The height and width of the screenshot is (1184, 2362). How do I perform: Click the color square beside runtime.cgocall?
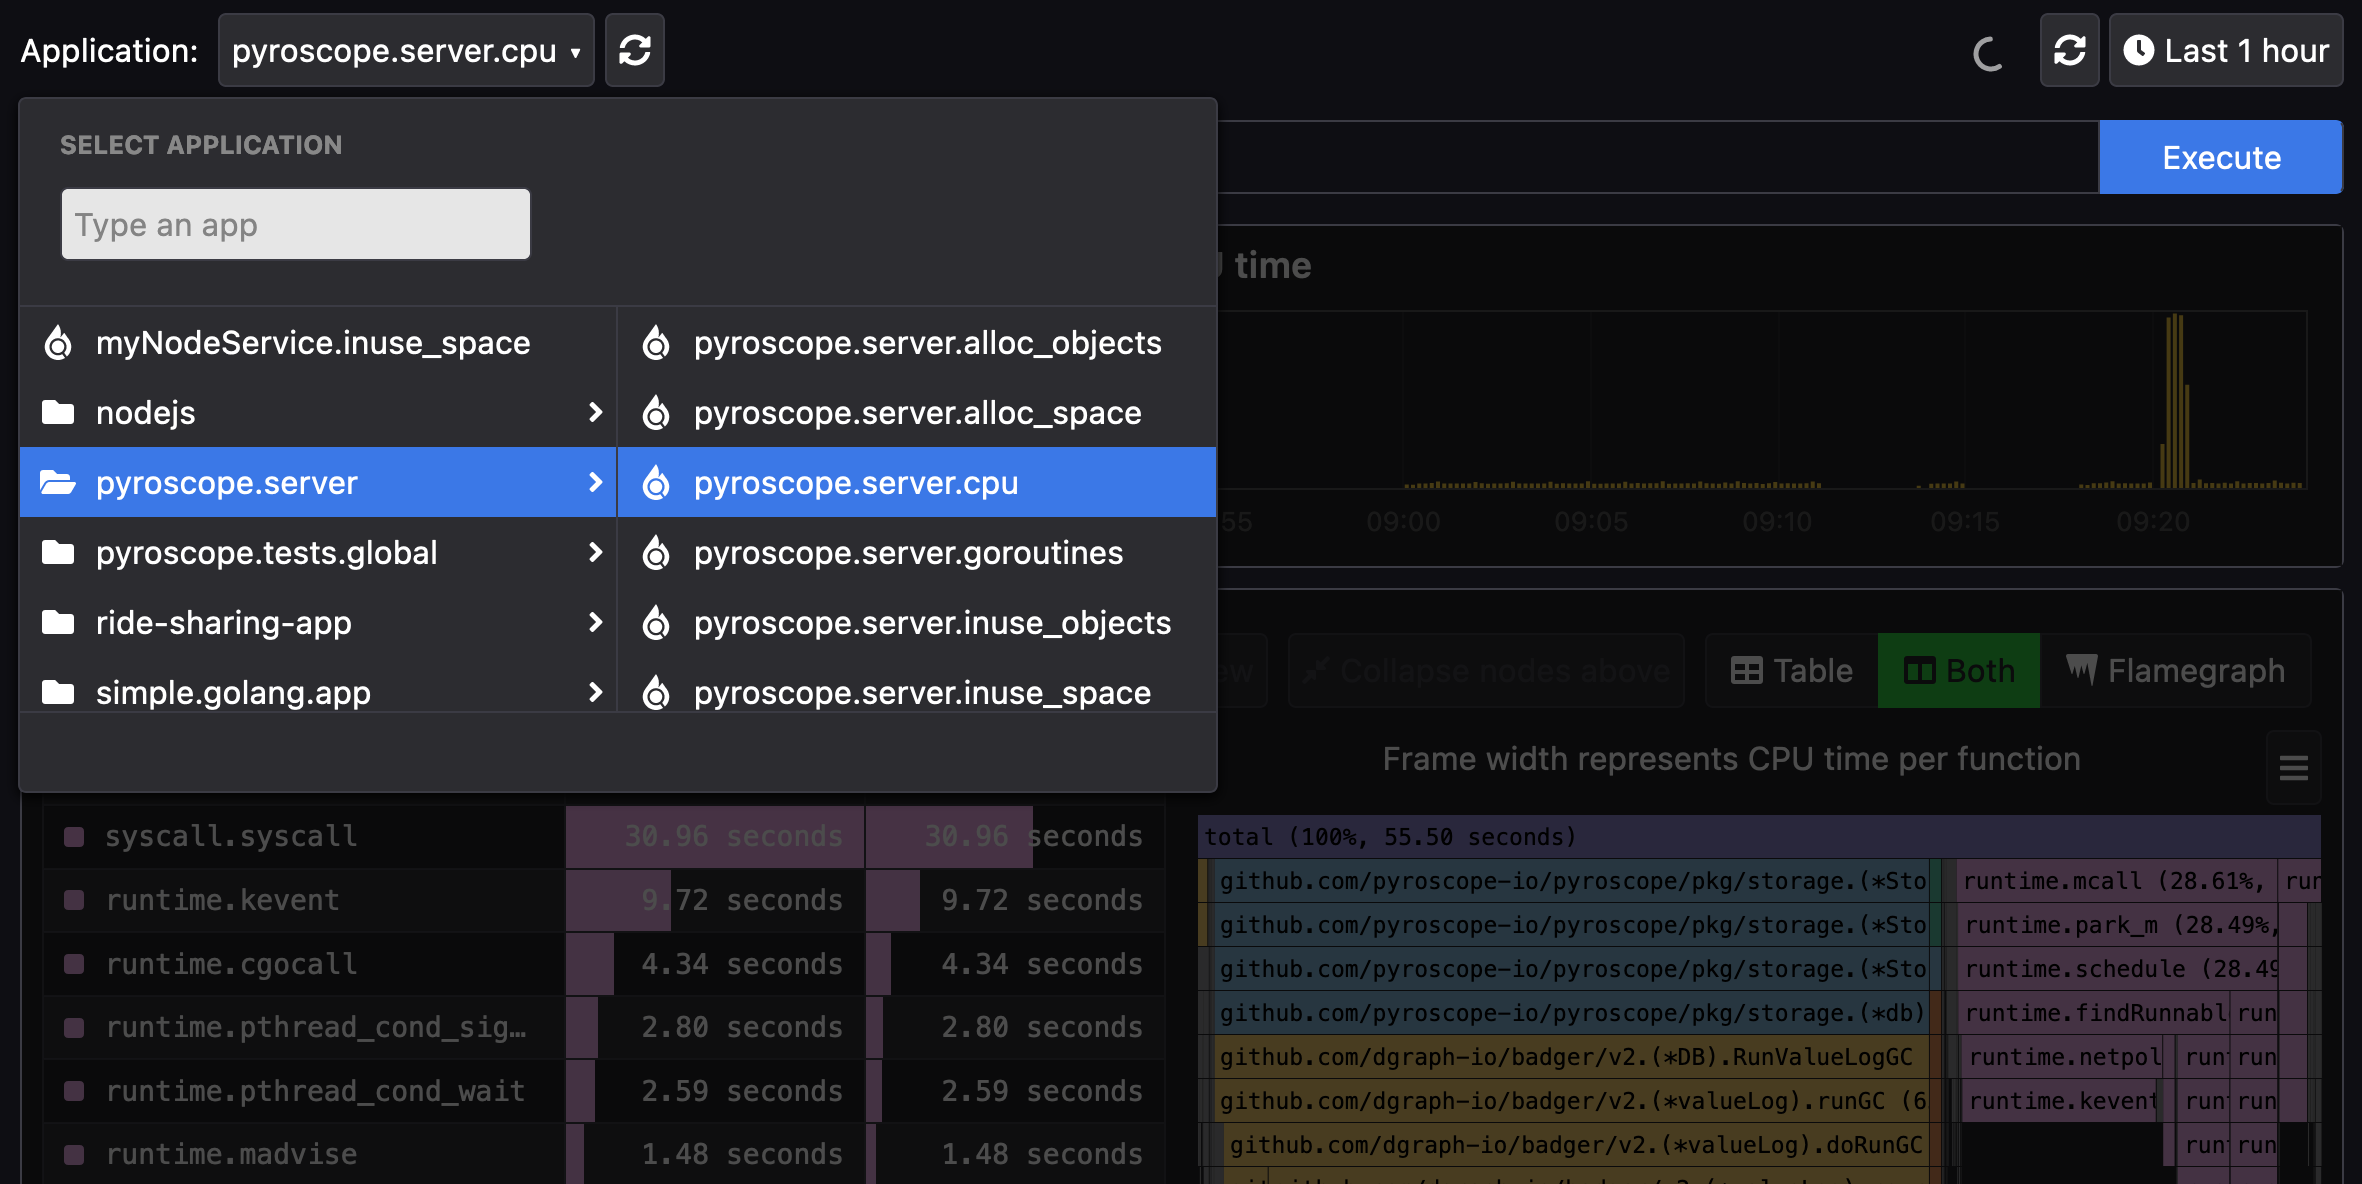coord(74,964)
